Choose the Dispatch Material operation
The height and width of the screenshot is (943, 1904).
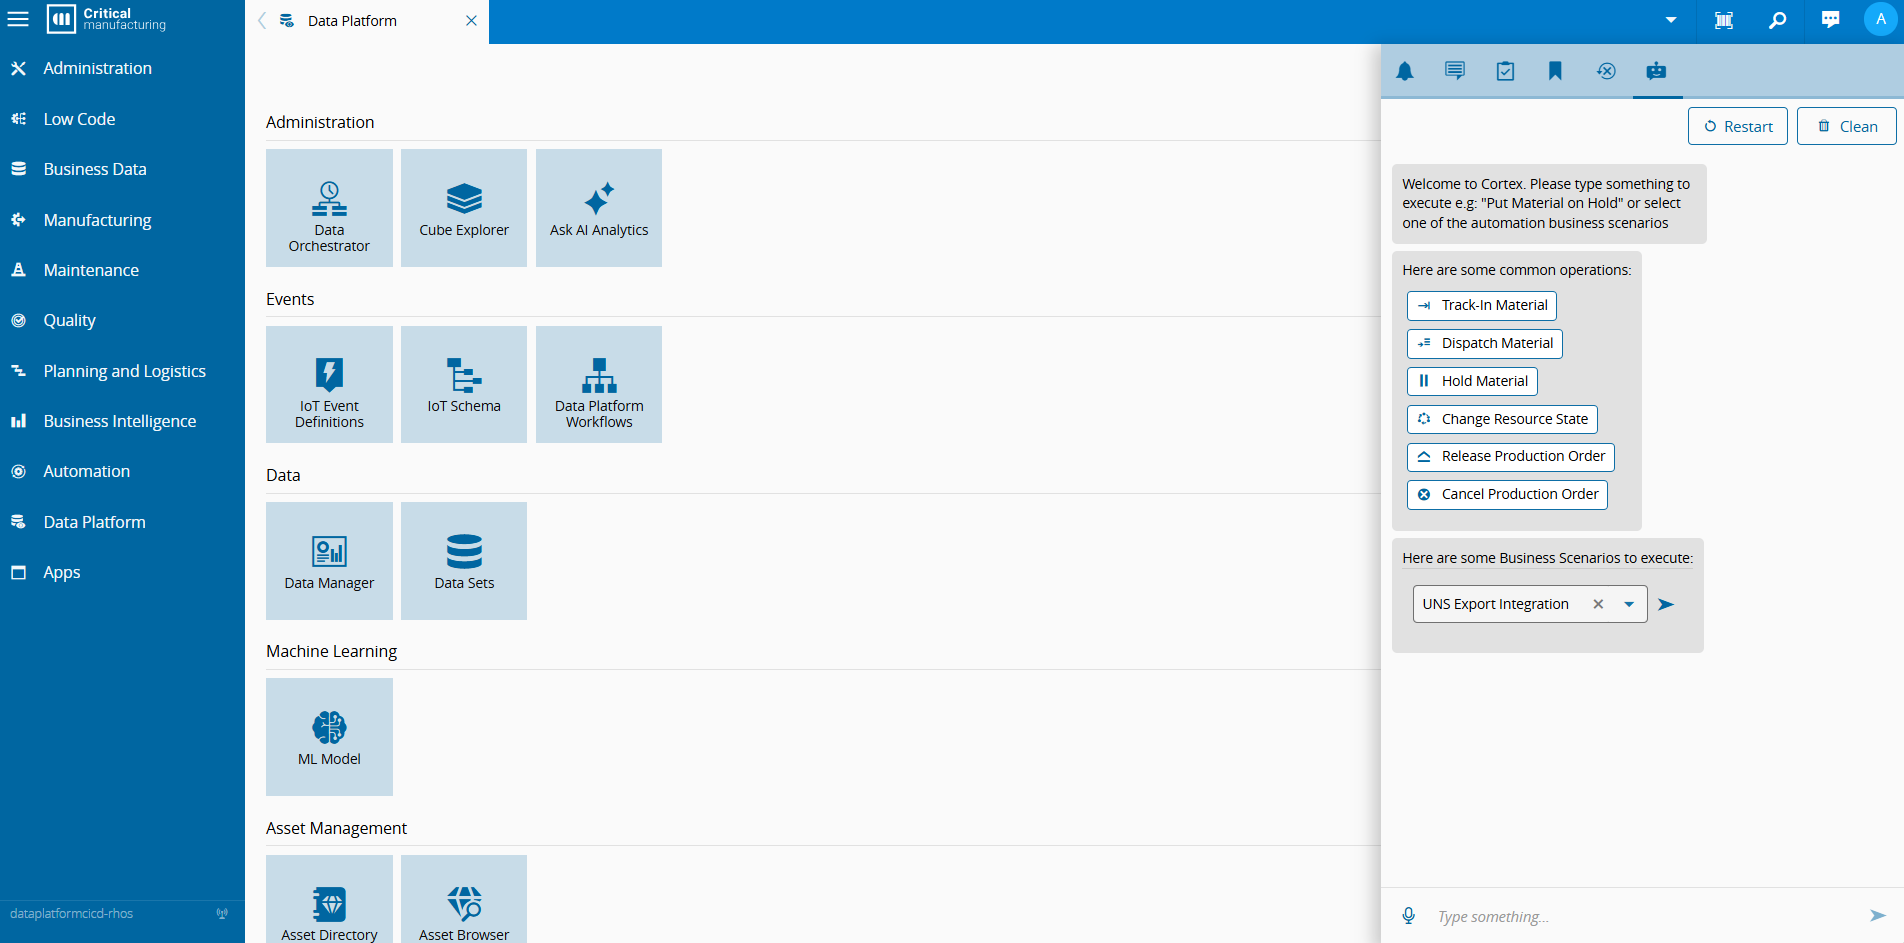point(1485,344)
